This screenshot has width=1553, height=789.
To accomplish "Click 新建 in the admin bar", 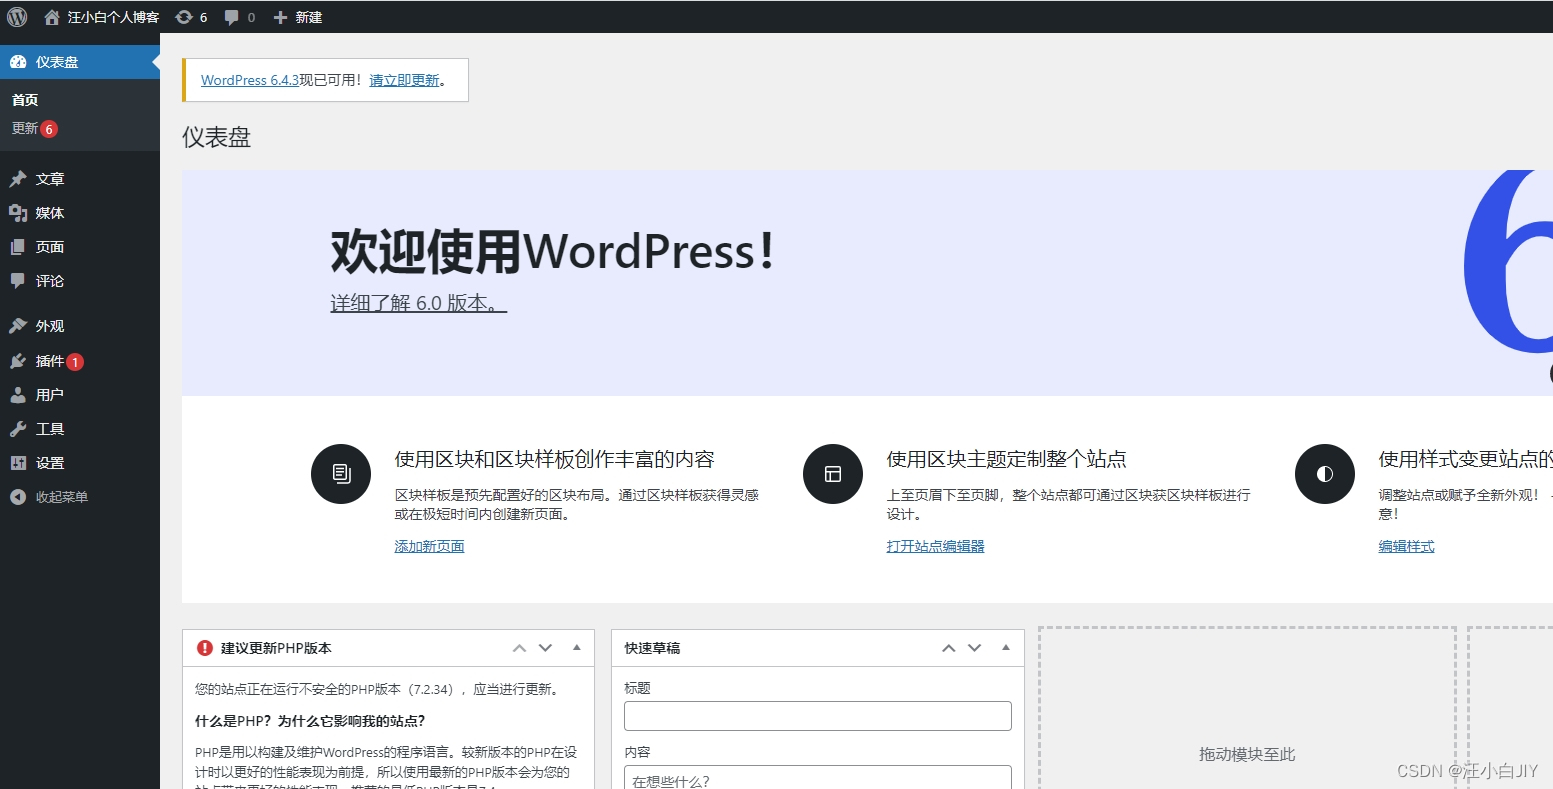I will [x=298, y=17].
